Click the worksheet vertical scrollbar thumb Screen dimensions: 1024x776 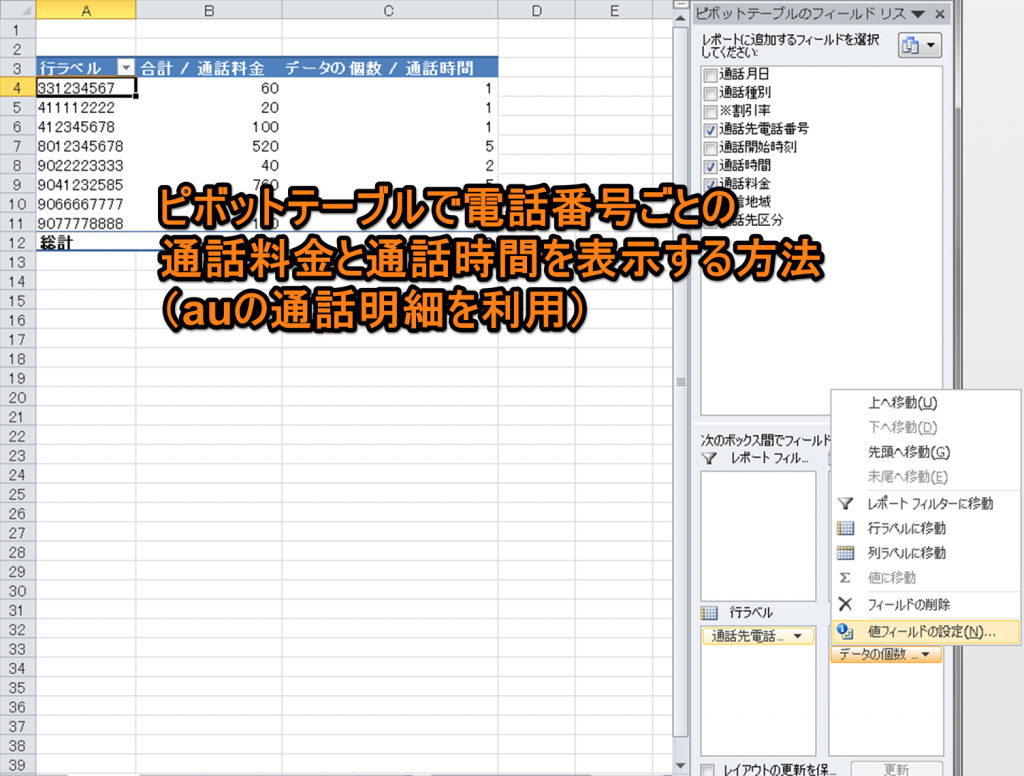tap(680, 381)
